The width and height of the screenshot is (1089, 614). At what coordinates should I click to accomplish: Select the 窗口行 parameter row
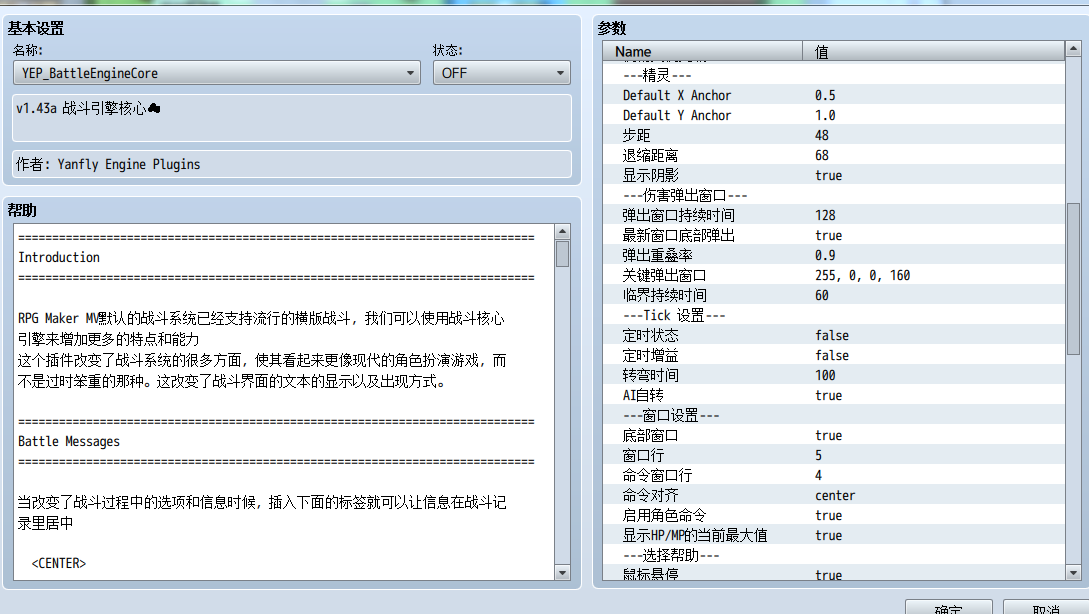833,456
